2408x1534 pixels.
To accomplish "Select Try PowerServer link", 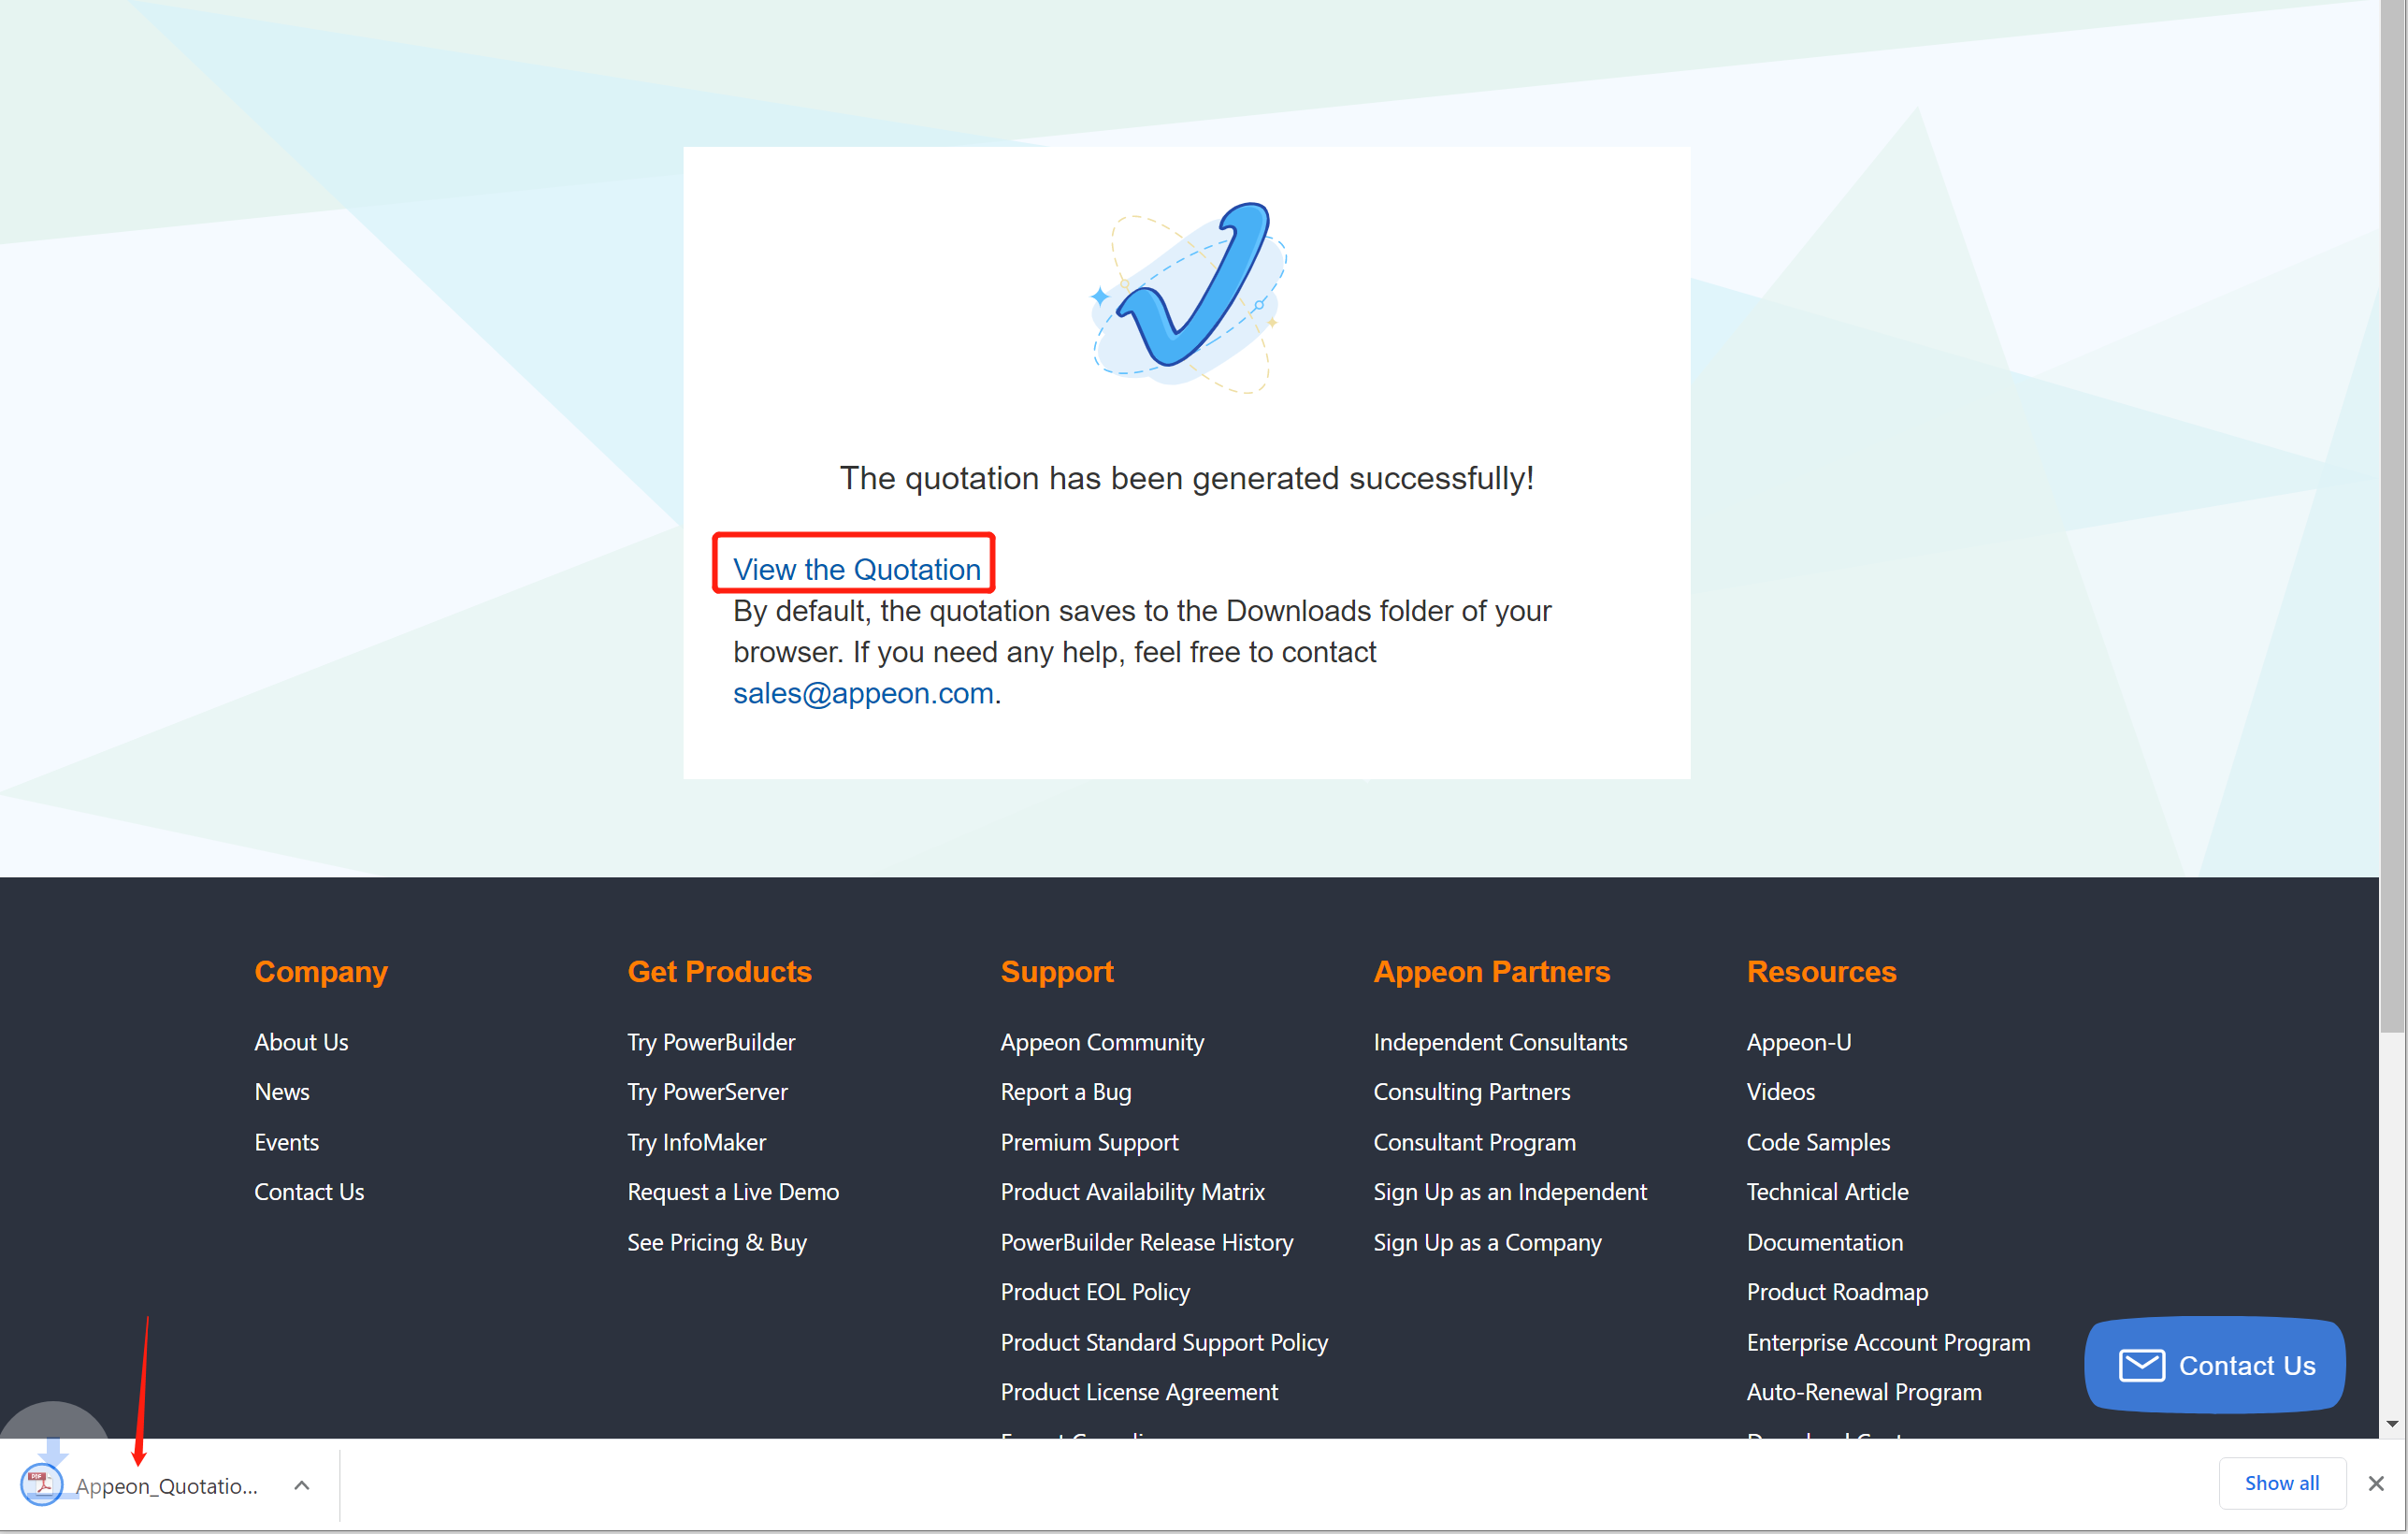I will coord(707,1091).
